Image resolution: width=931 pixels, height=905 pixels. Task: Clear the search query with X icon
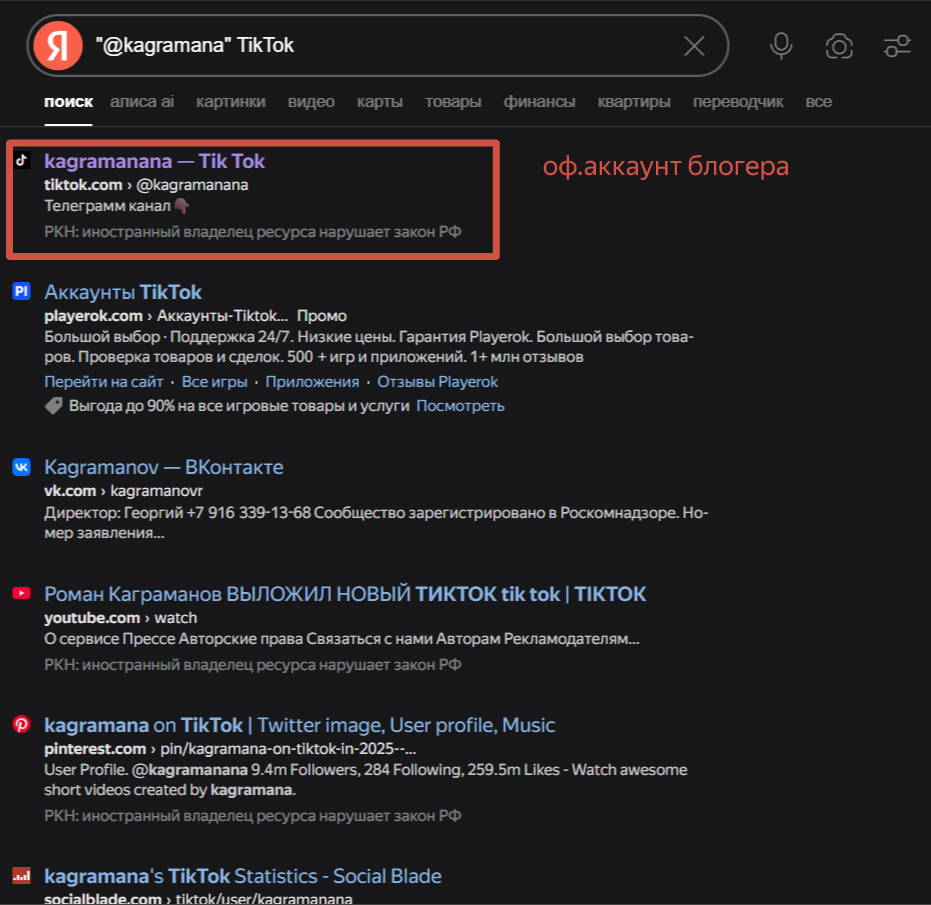694,46
